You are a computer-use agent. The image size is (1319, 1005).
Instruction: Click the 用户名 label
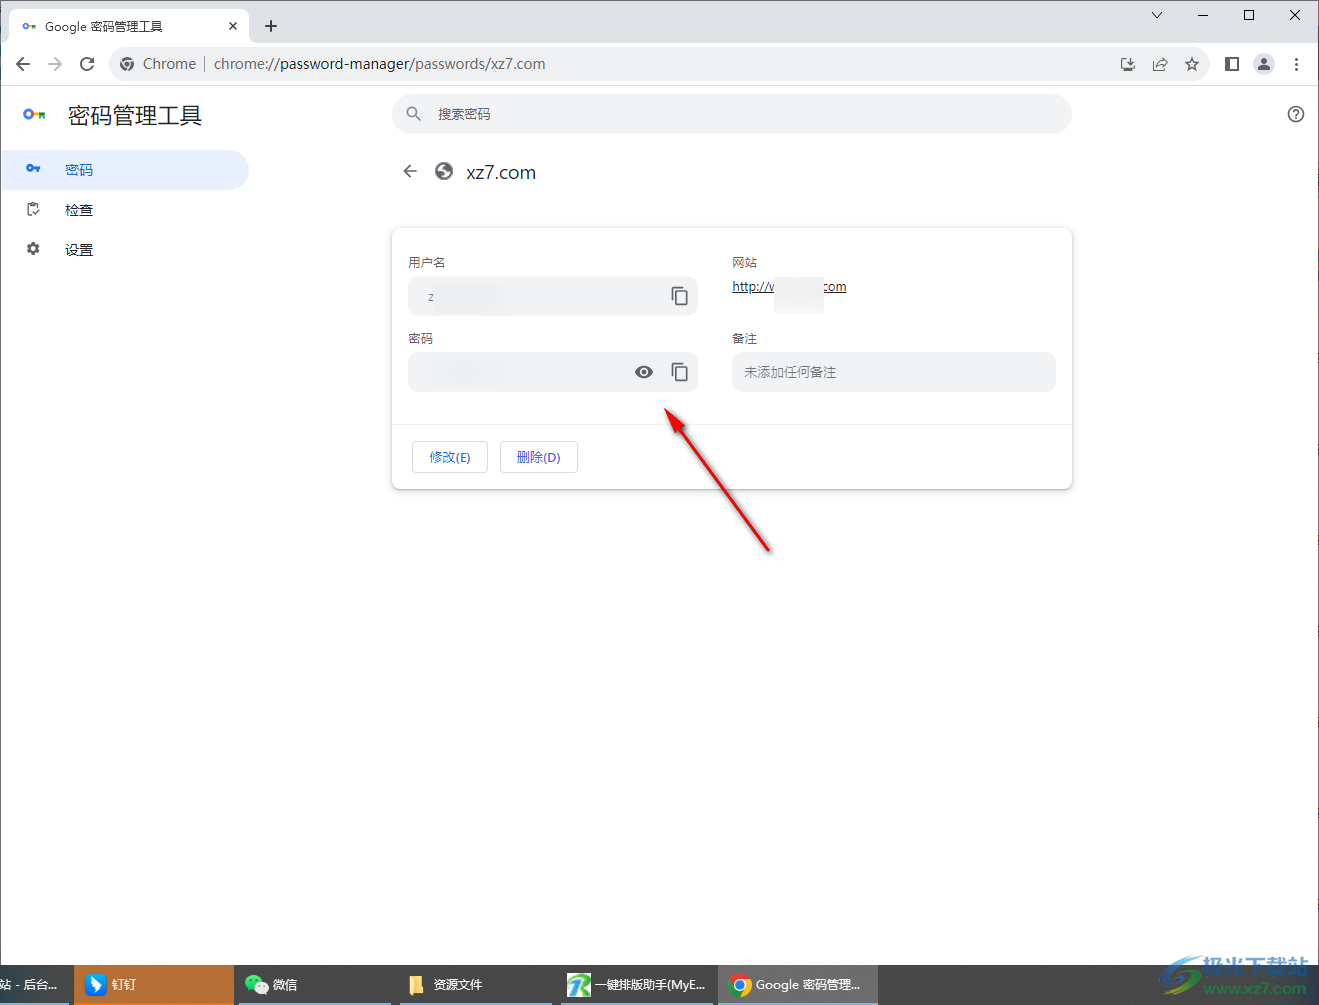click(x=427, y=263)
